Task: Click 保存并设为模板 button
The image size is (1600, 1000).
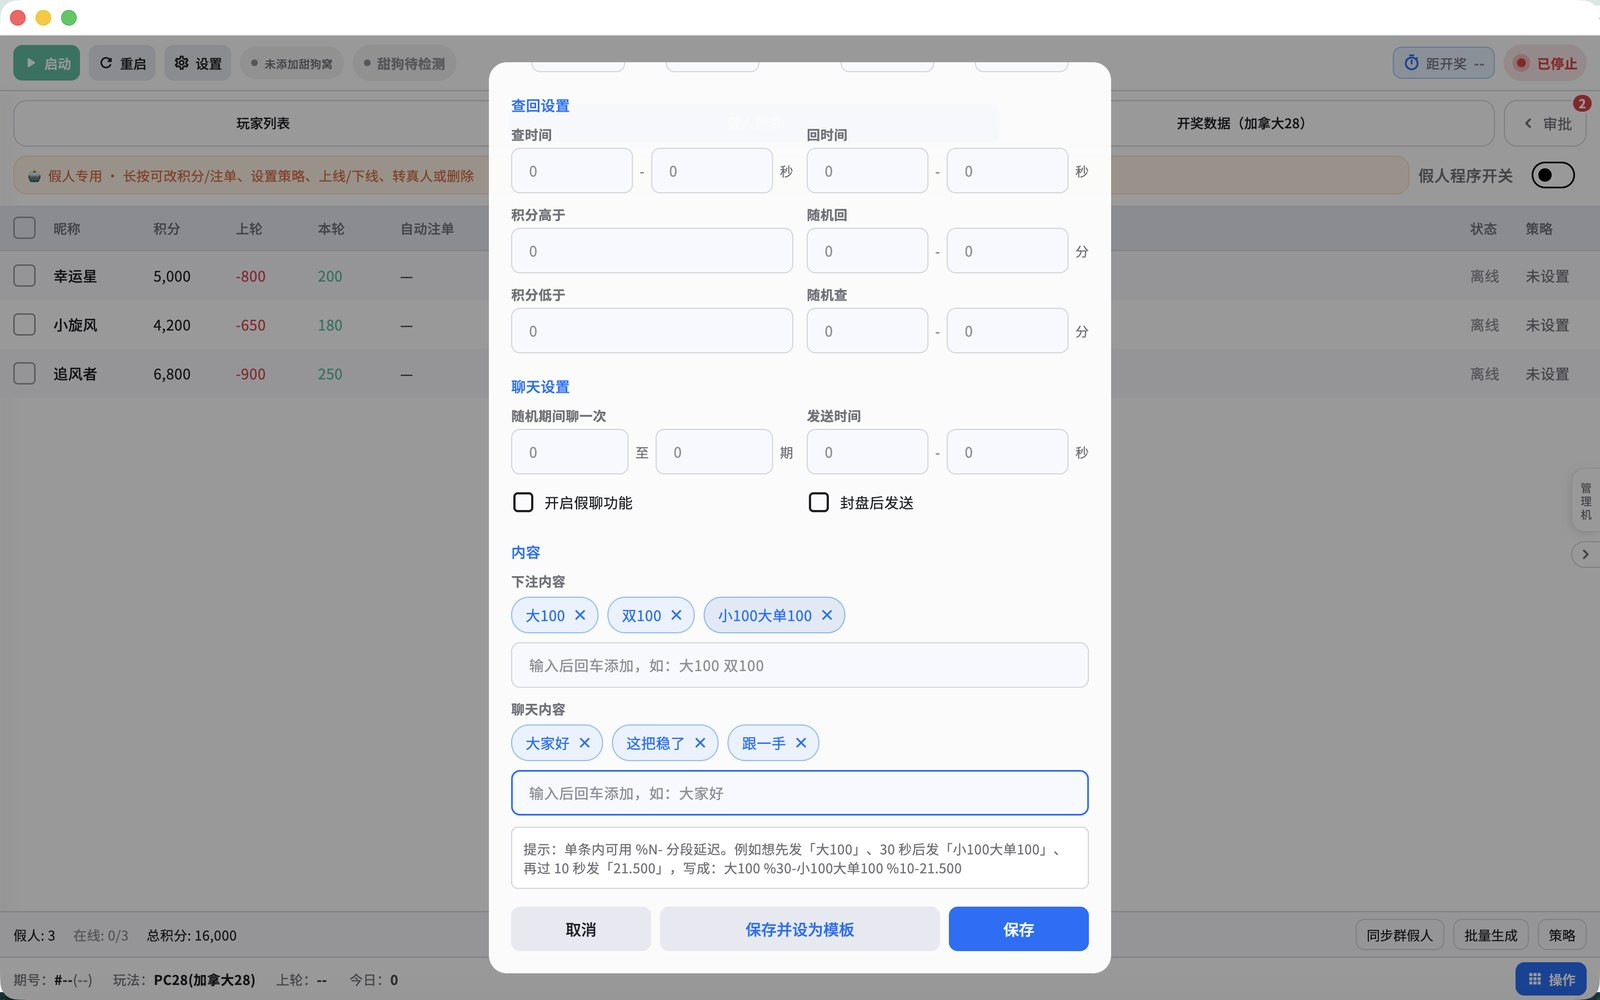Action: pos(800,929)
